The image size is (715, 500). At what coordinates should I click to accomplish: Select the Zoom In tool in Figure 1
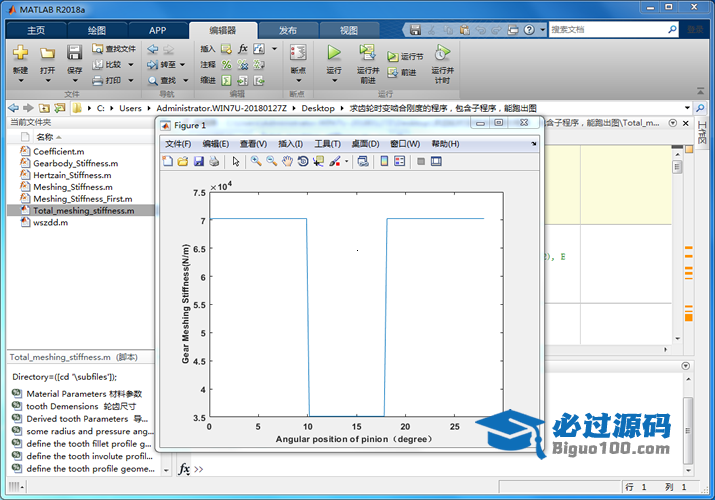point(256,161)
